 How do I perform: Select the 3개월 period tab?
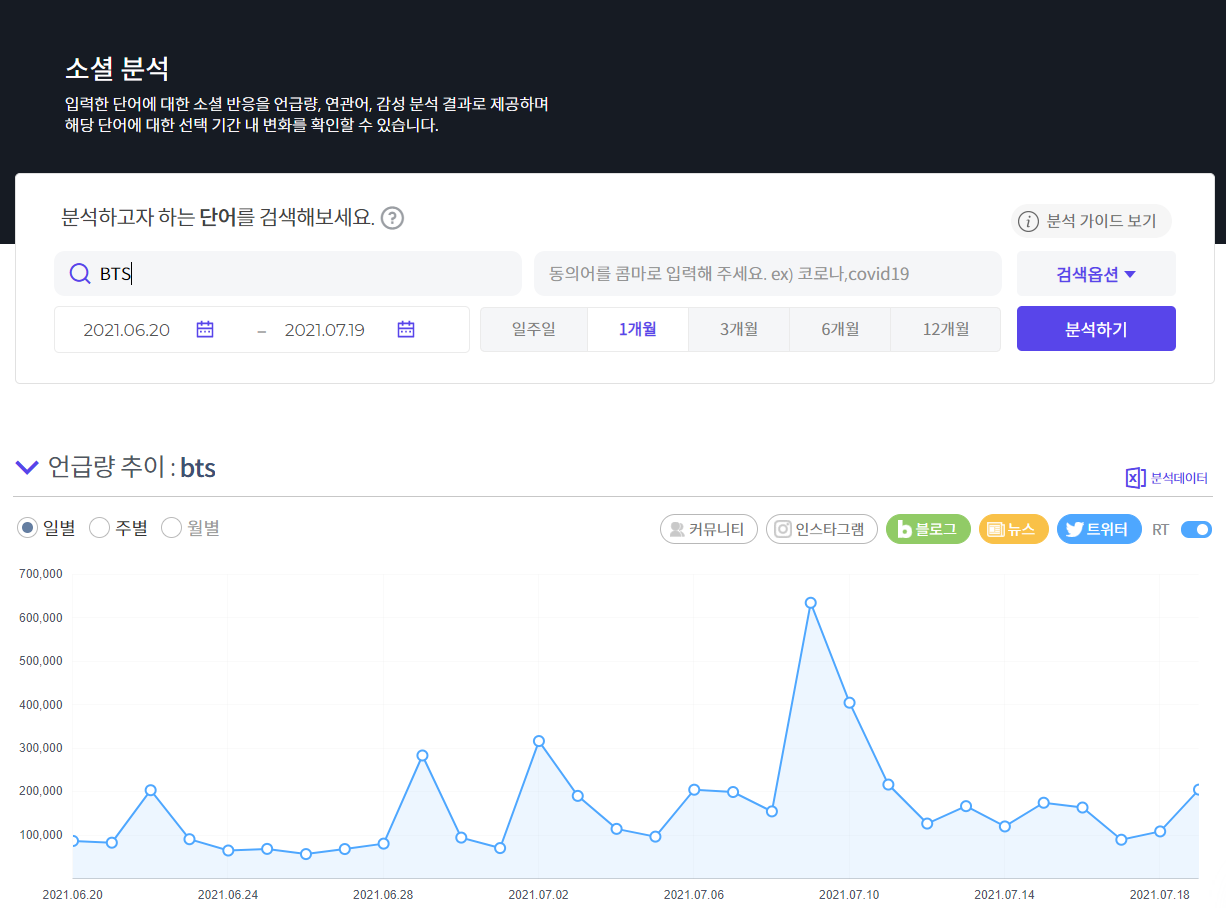pyautogui.click(x=739, y=329)
